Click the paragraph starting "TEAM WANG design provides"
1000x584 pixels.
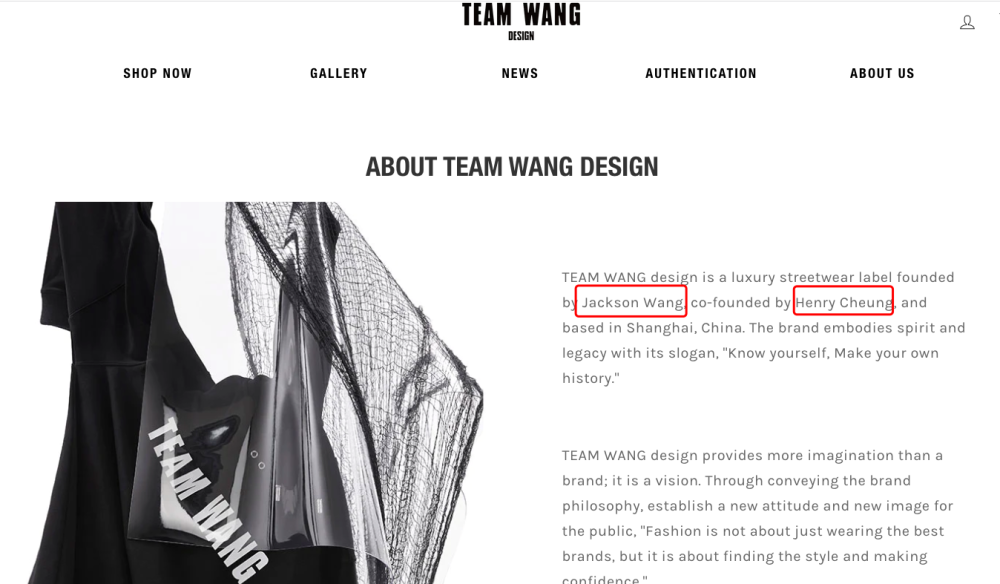[x=757, y=516]
